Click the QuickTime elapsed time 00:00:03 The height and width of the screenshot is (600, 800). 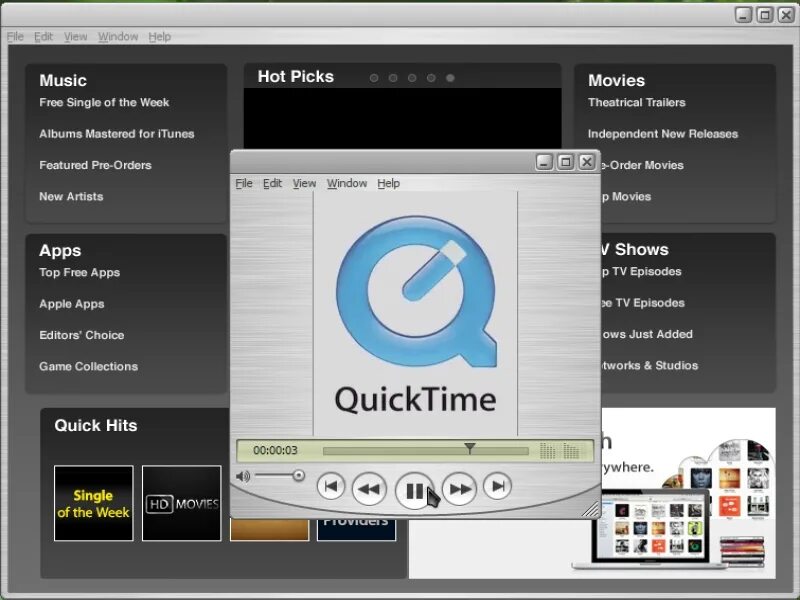(x=275, y=451)
